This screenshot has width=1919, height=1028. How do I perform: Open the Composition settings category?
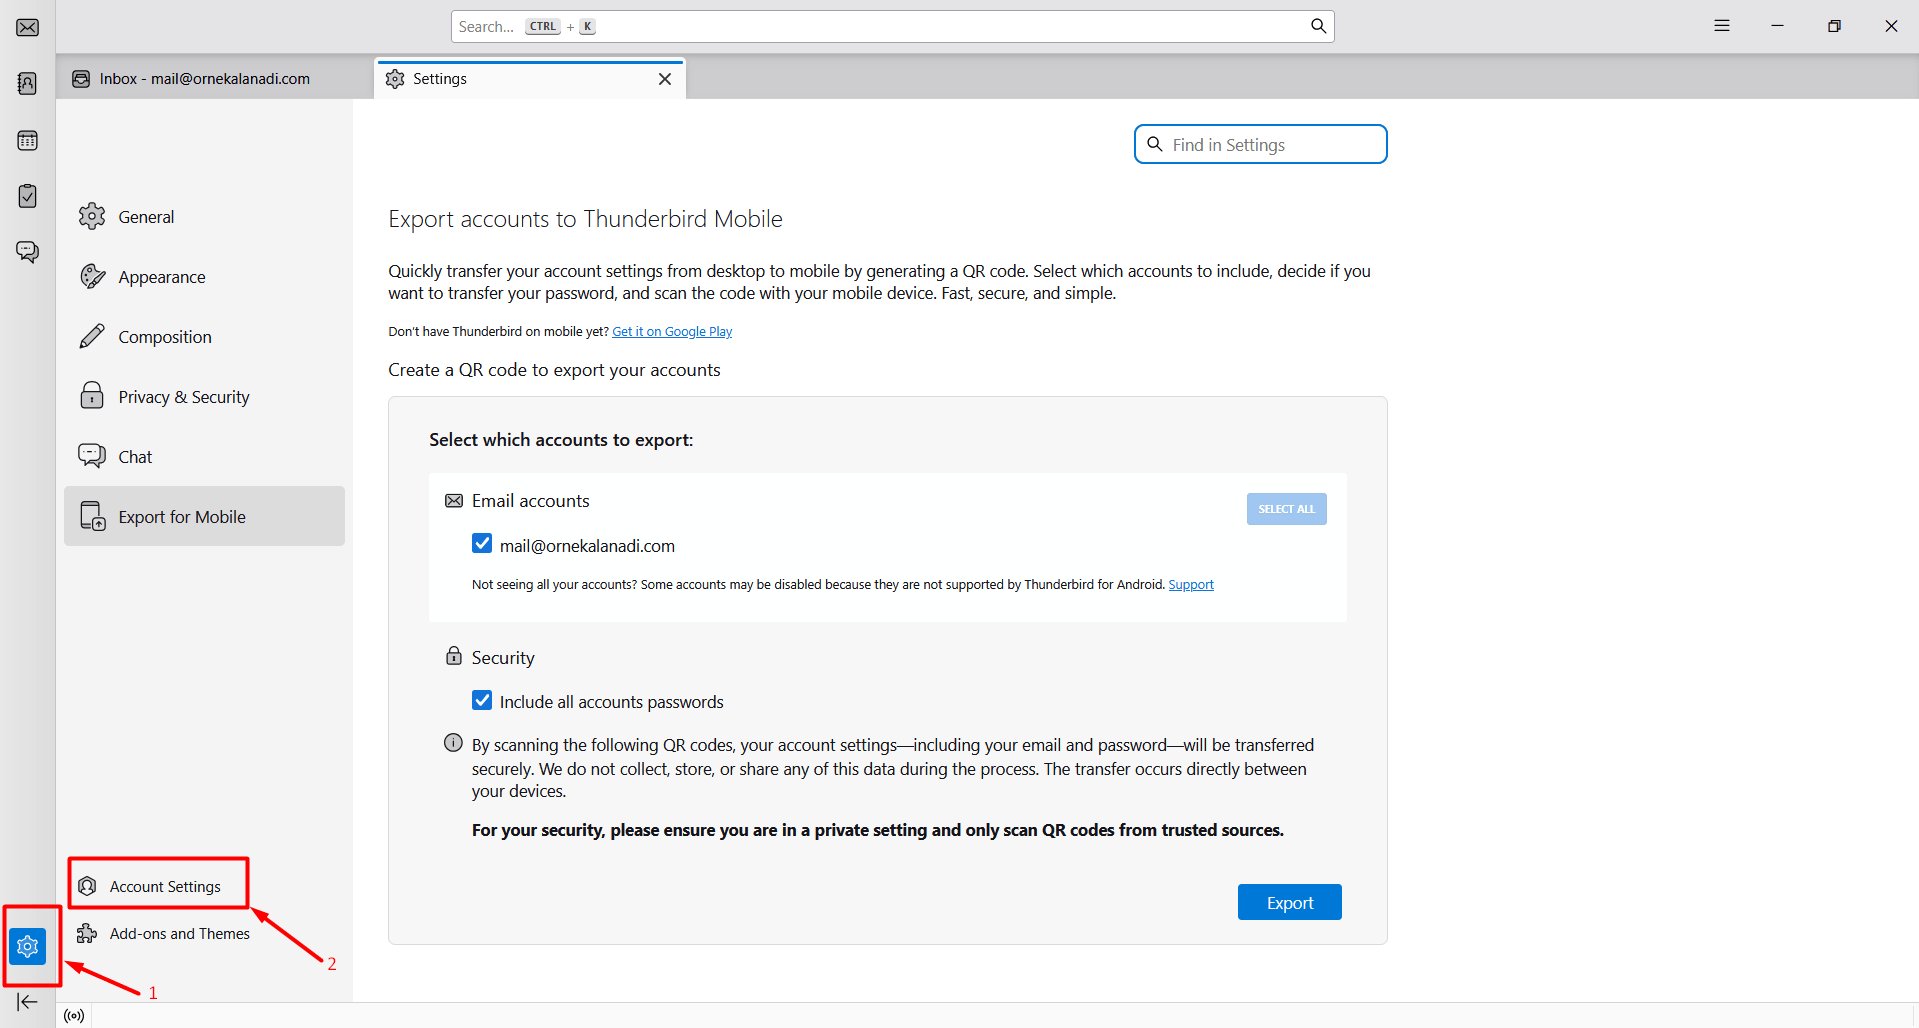tap(165, 337)
